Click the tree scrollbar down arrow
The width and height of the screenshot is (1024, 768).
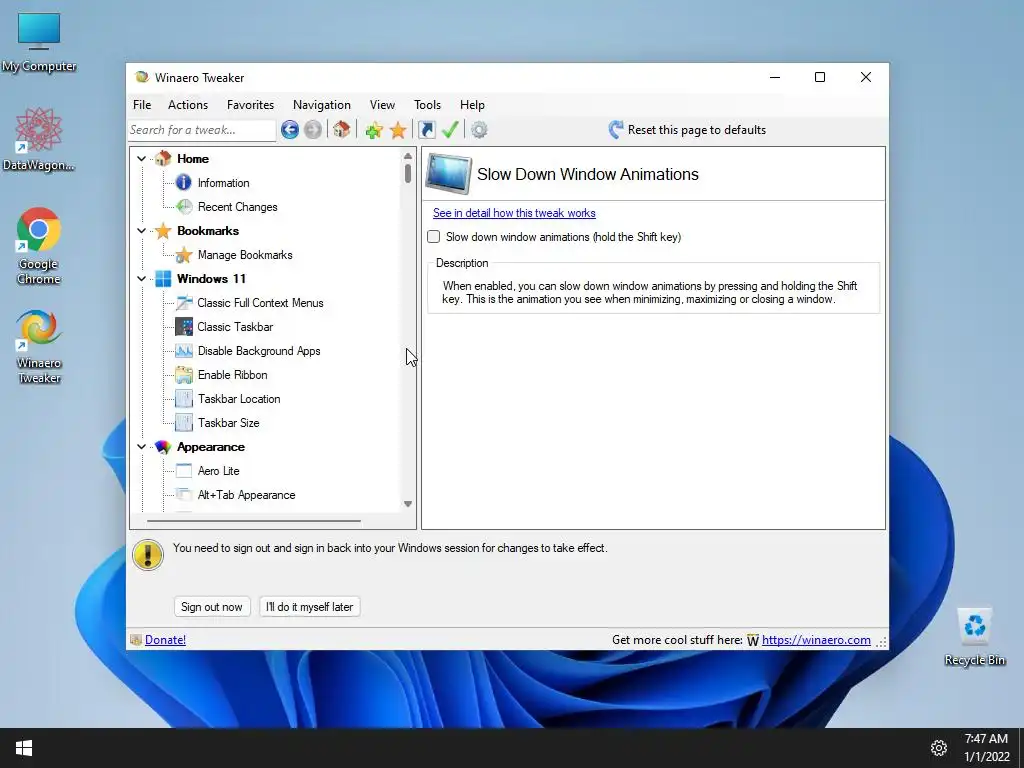coord(408,504)
